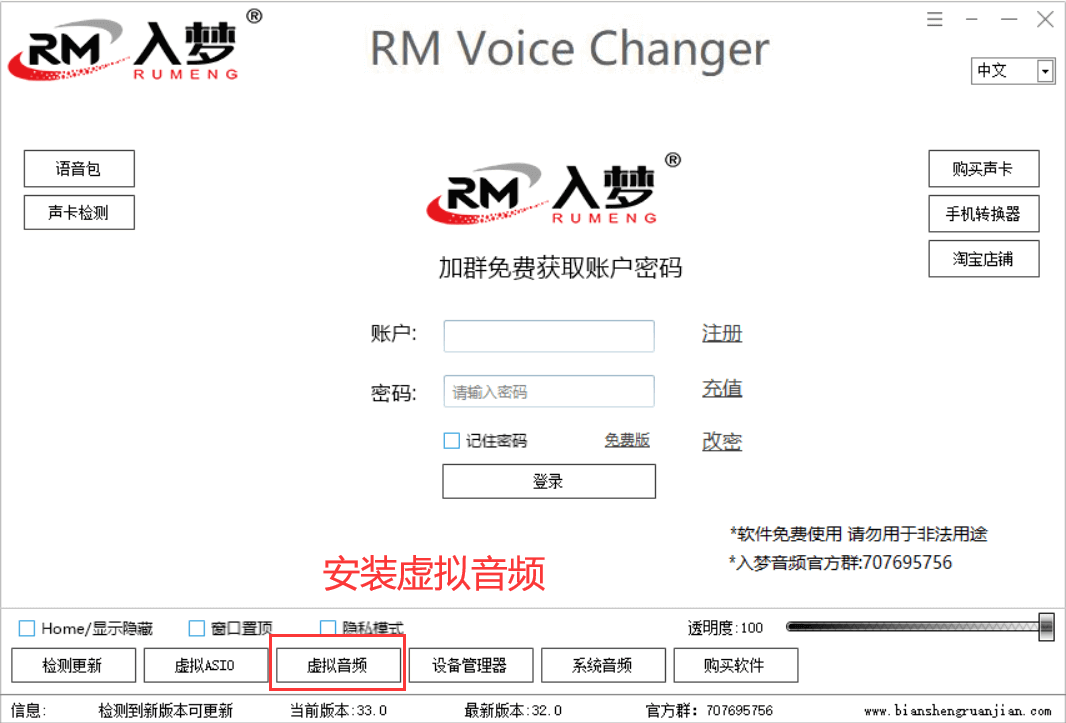Screen dimensions: 1066x723
Task: Click the 免费版 free version link
Action: tap(627, 440)
